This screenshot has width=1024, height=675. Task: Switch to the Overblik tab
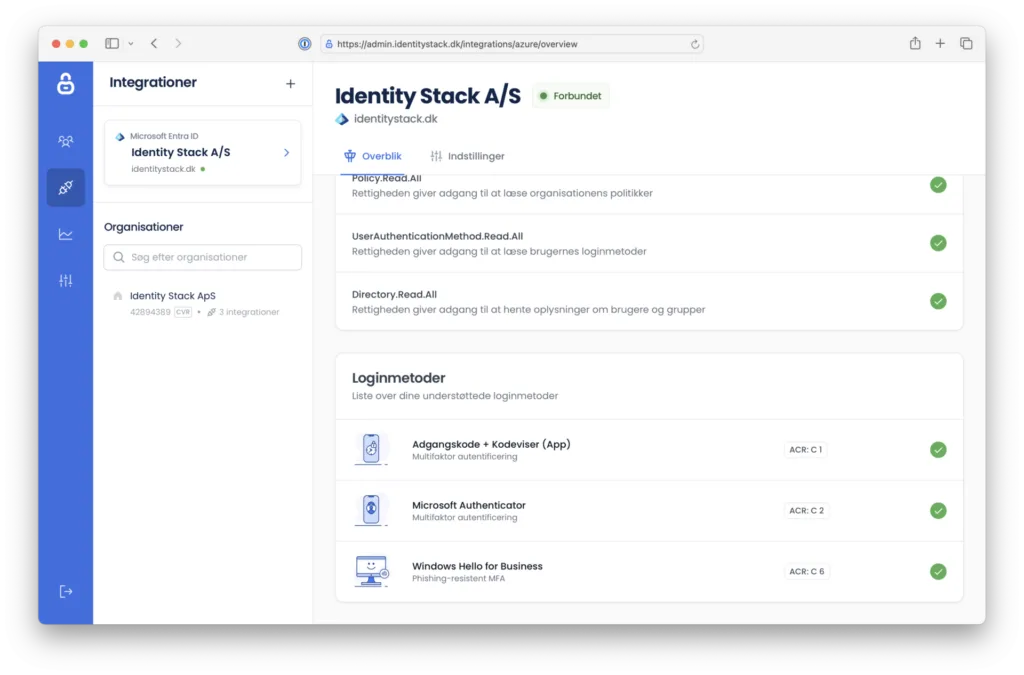tap(372, 156)
